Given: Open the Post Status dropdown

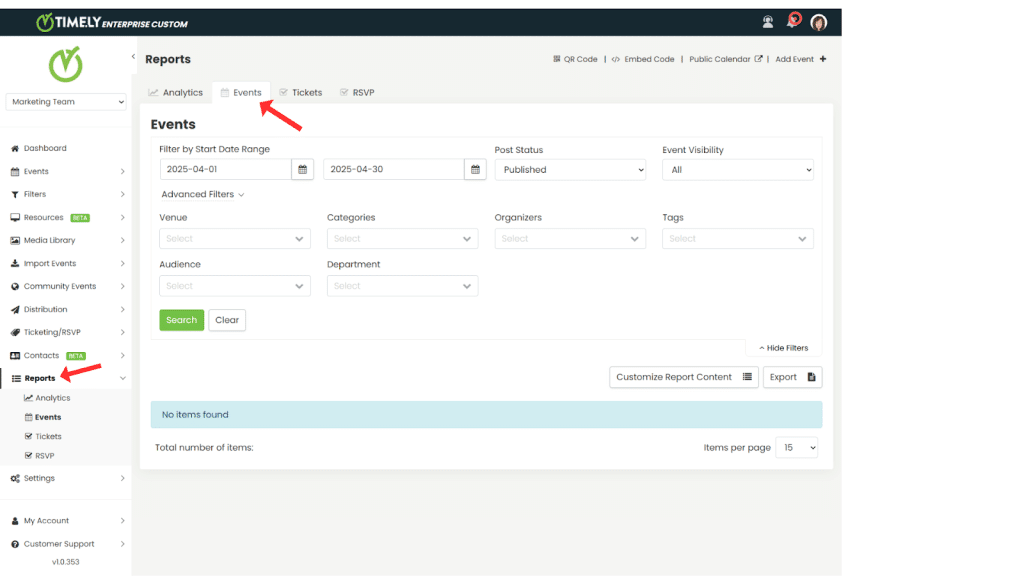Looking at the screenshot, I should coord(570,169).
